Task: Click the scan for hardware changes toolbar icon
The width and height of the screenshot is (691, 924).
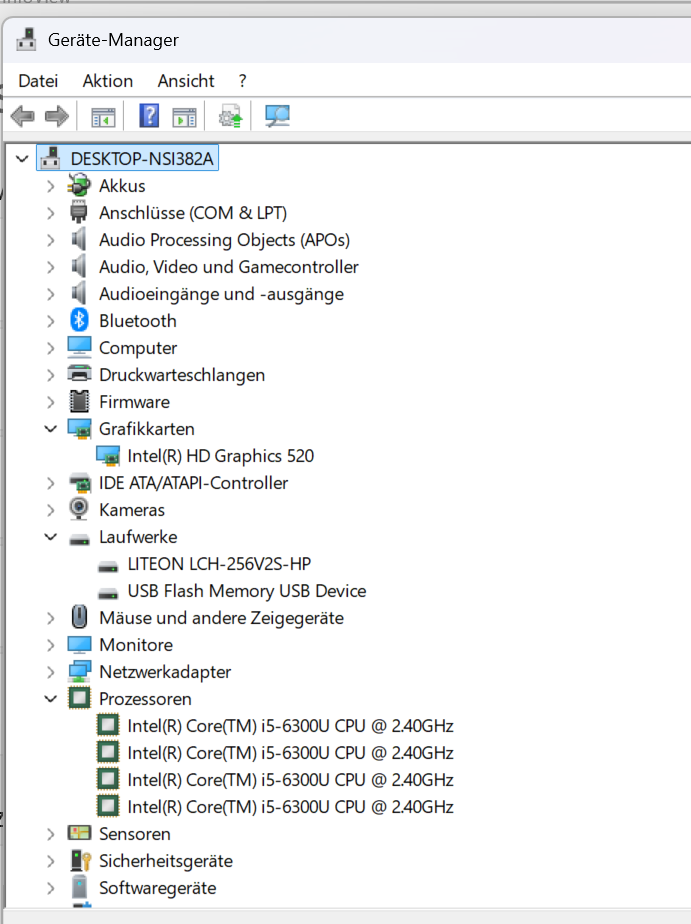Action: tap(277, 116)
